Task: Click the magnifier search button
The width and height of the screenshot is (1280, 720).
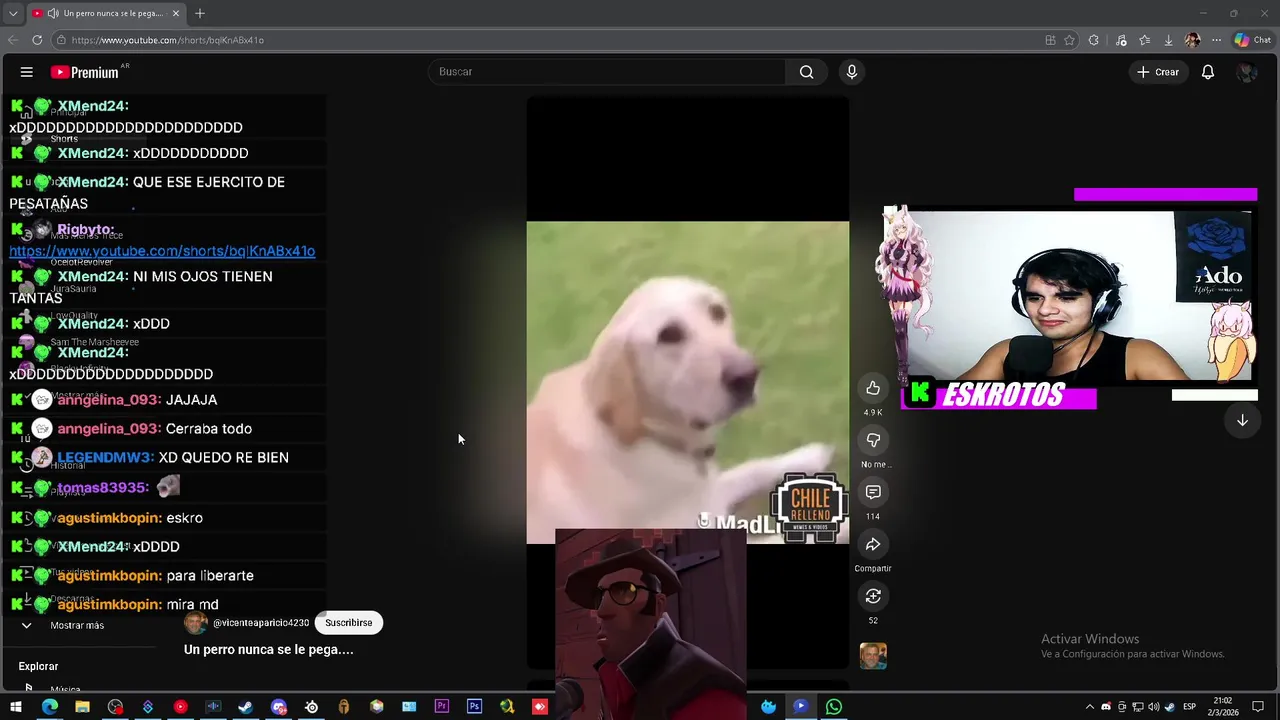Action: tap(806, 72)
